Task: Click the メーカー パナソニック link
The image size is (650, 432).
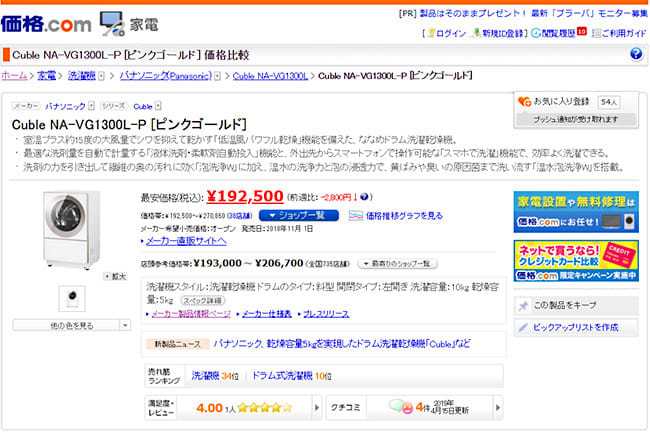Action: 65,107
